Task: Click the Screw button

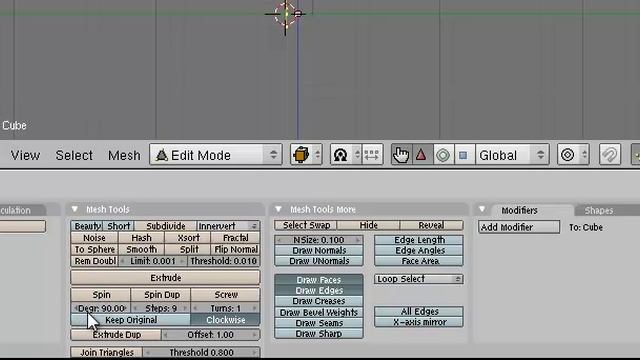Action: coord(226,295)
